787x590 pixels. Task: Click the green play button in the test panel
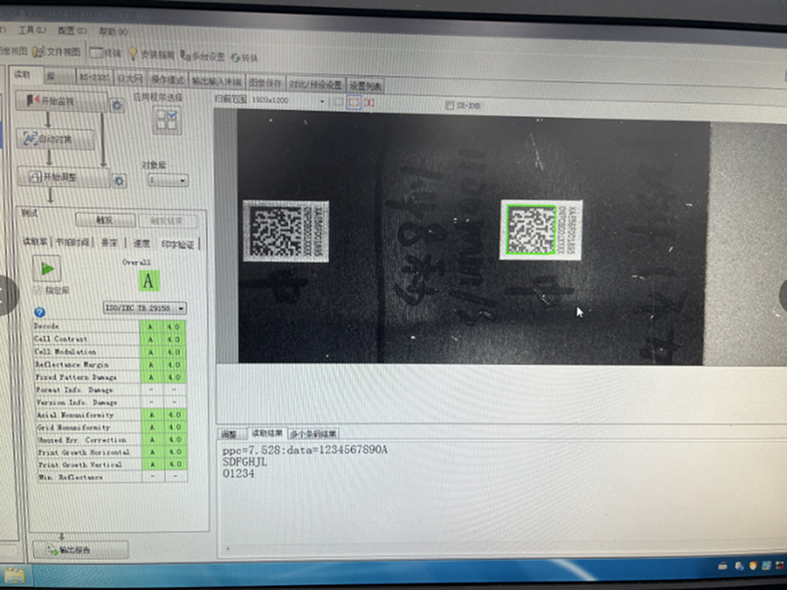point(47,268)
